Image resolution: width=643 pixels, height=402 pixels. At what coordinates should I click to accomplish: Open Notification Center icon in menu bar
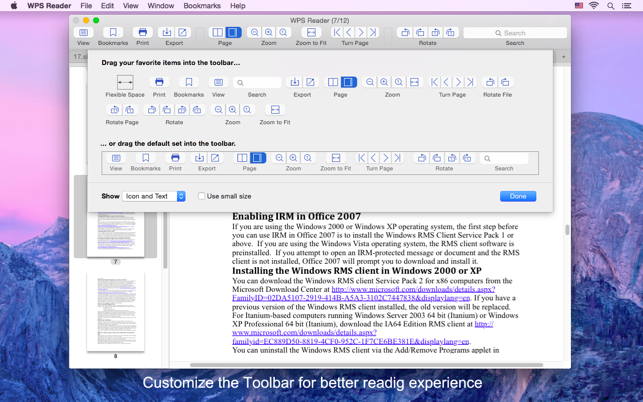627,6
